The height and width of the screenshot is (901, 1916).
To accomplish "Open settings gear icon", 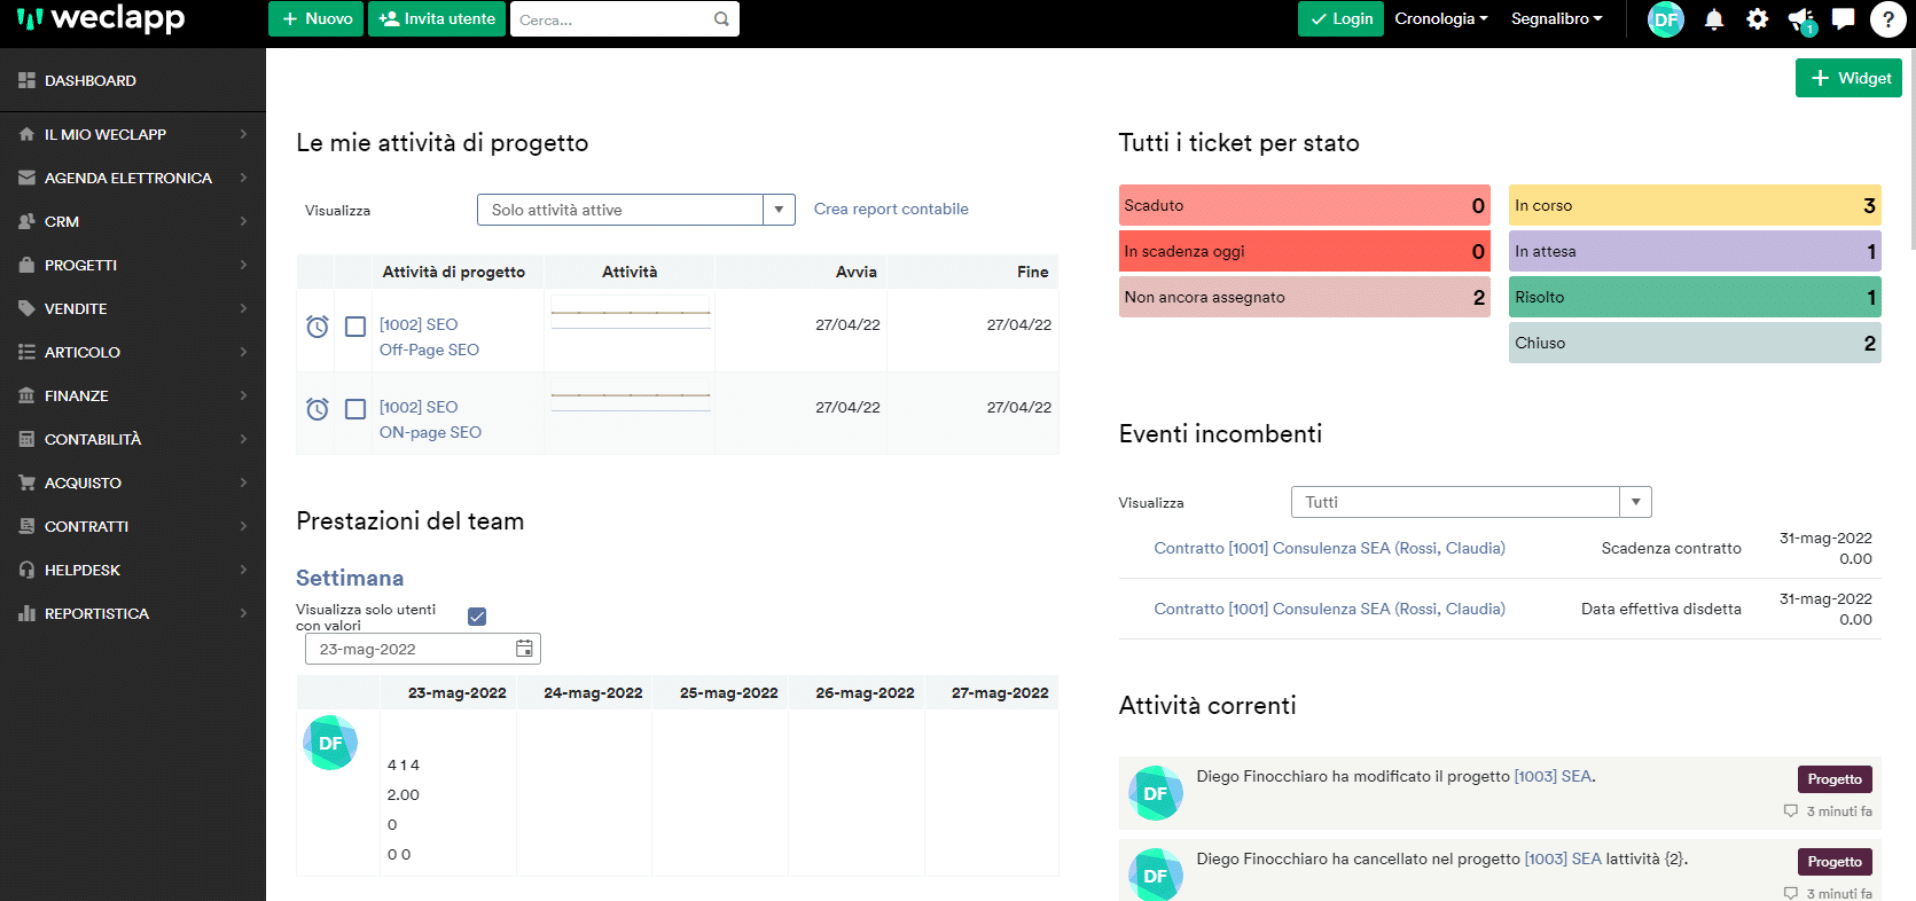I will [x=1757, y=19].
